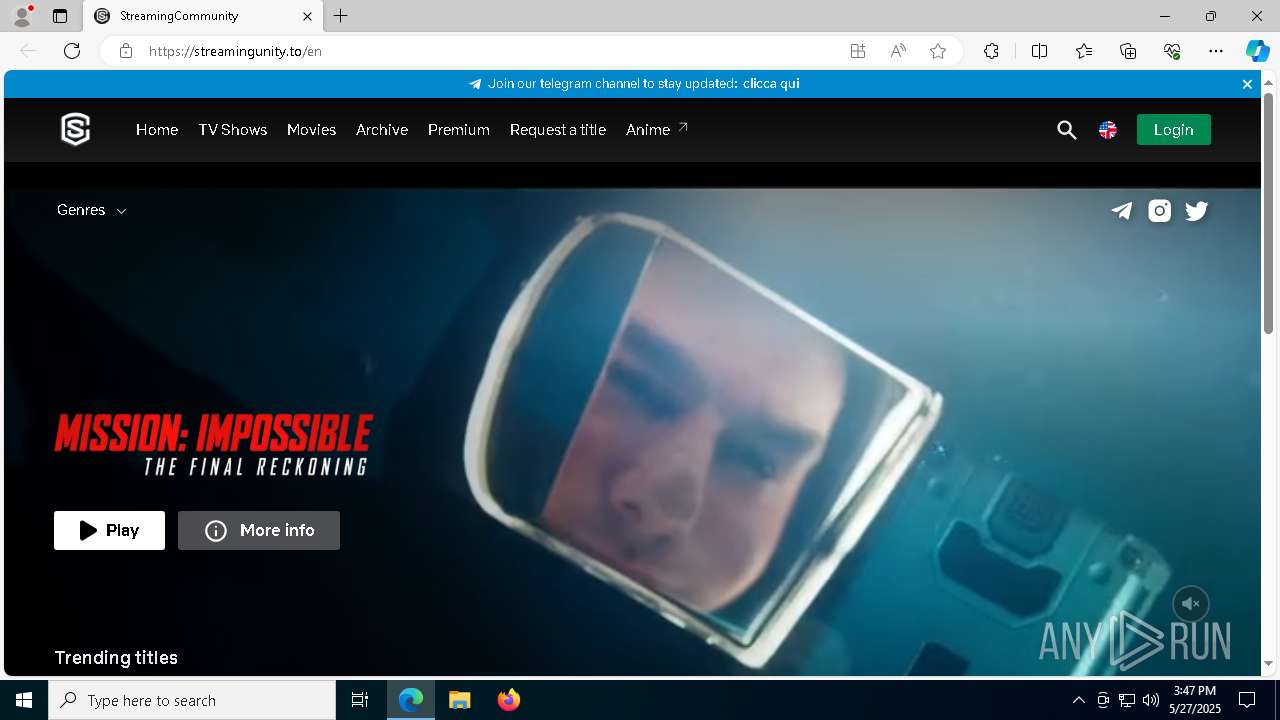Viewport: 1280px width, 720px height.
Task: Open the language flag selector
Action: pos(1108,130)
